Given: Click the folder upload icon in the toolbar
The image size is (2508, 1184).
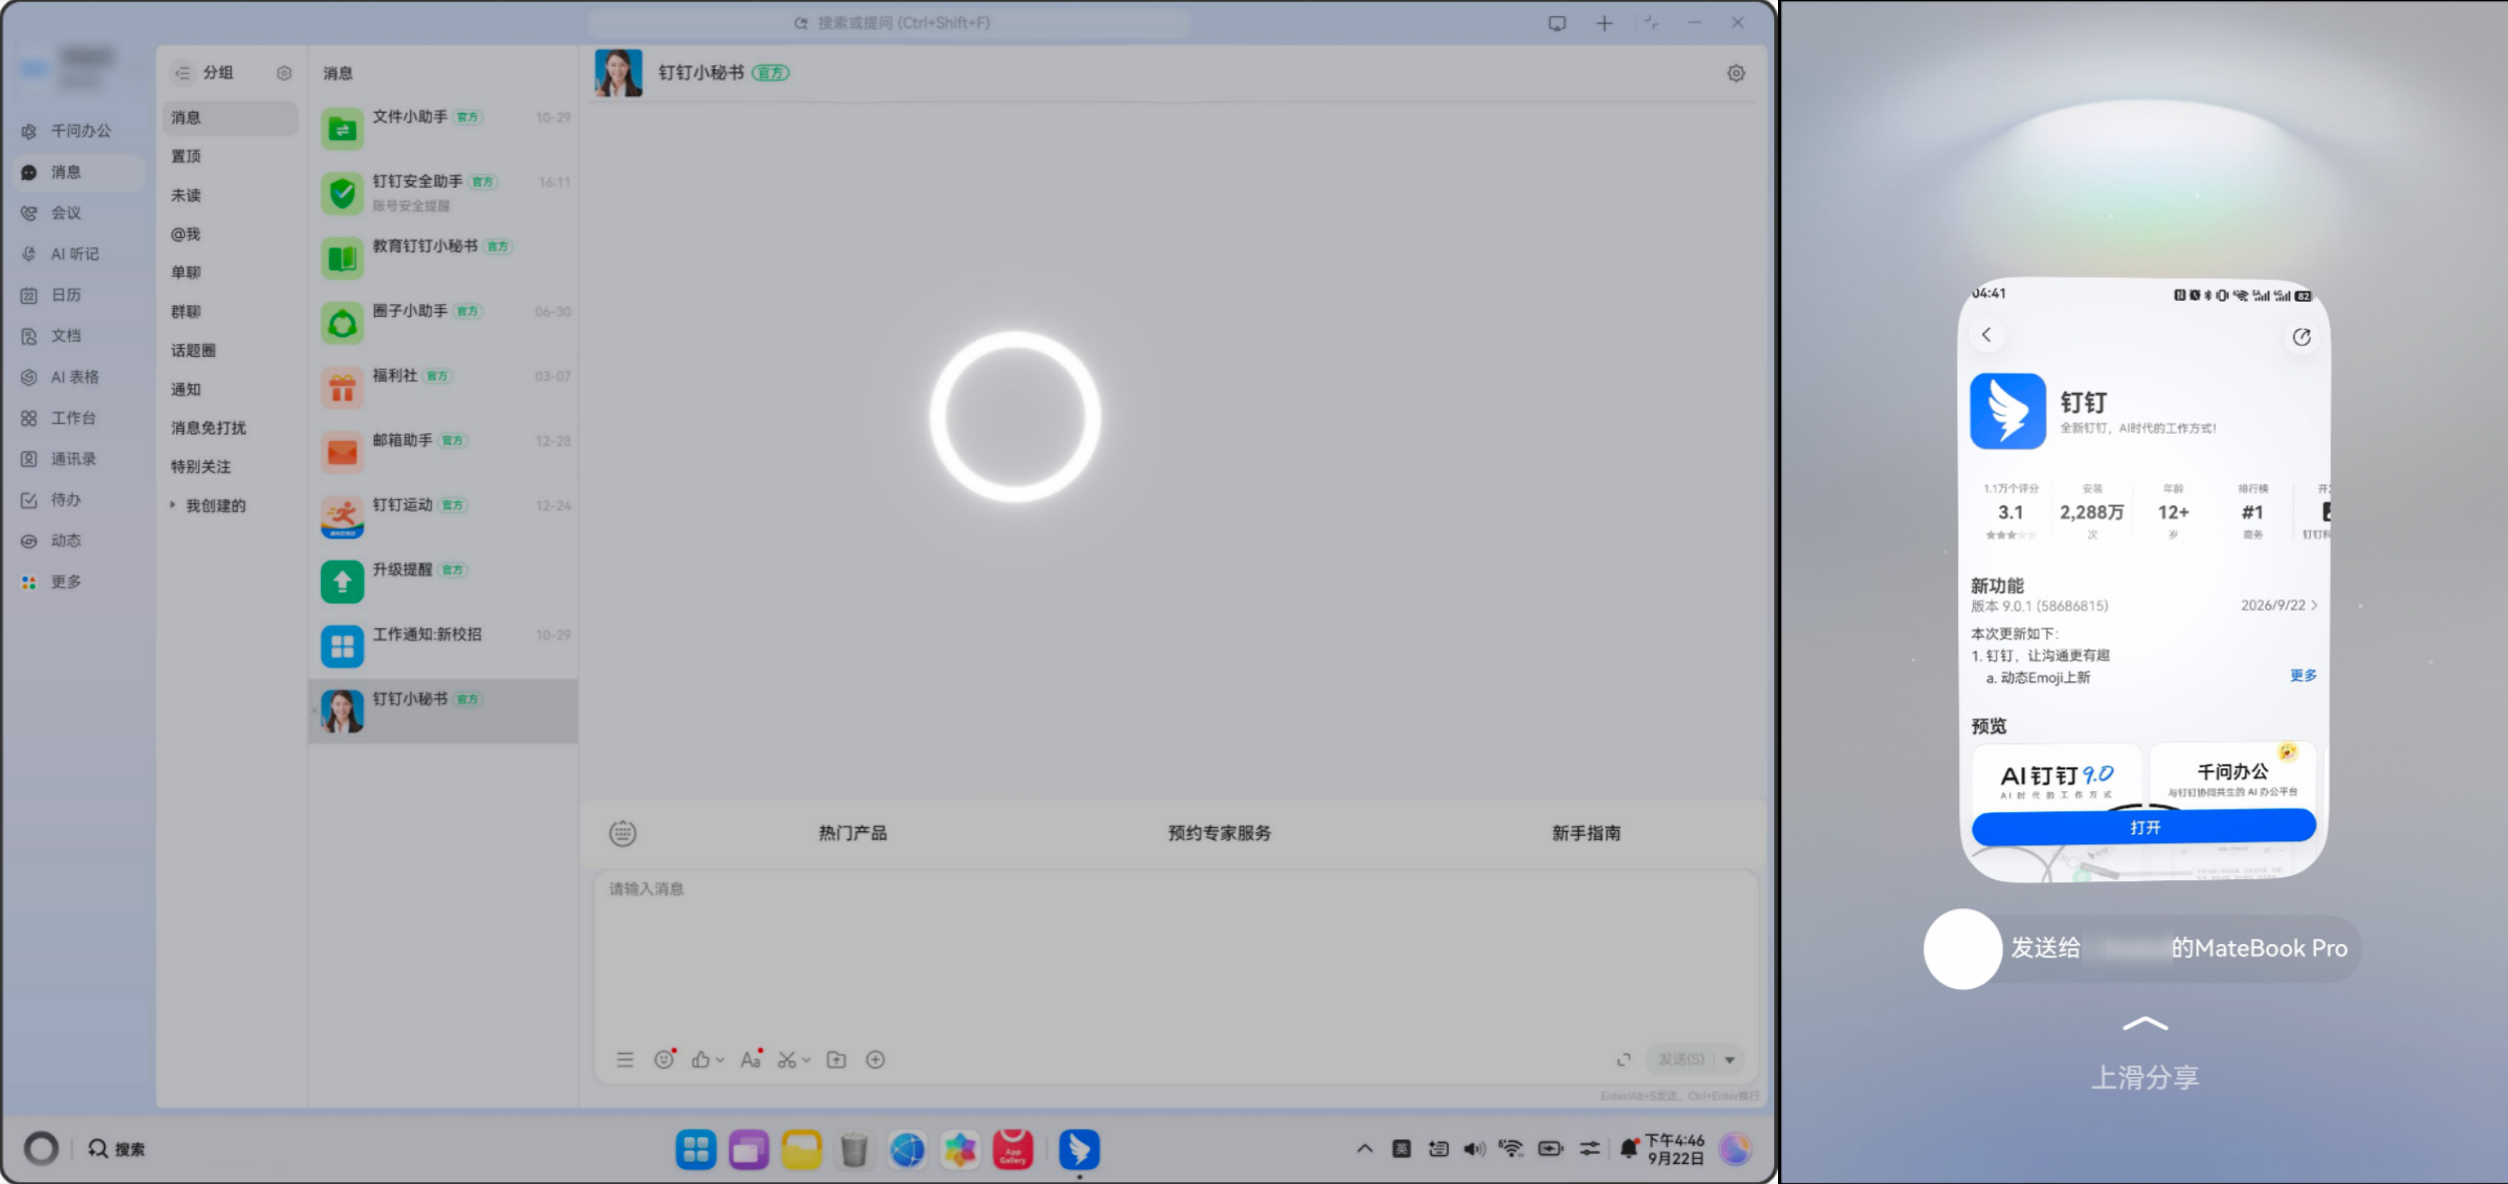Looking at the screenshot, I should tap(837, 1060).
